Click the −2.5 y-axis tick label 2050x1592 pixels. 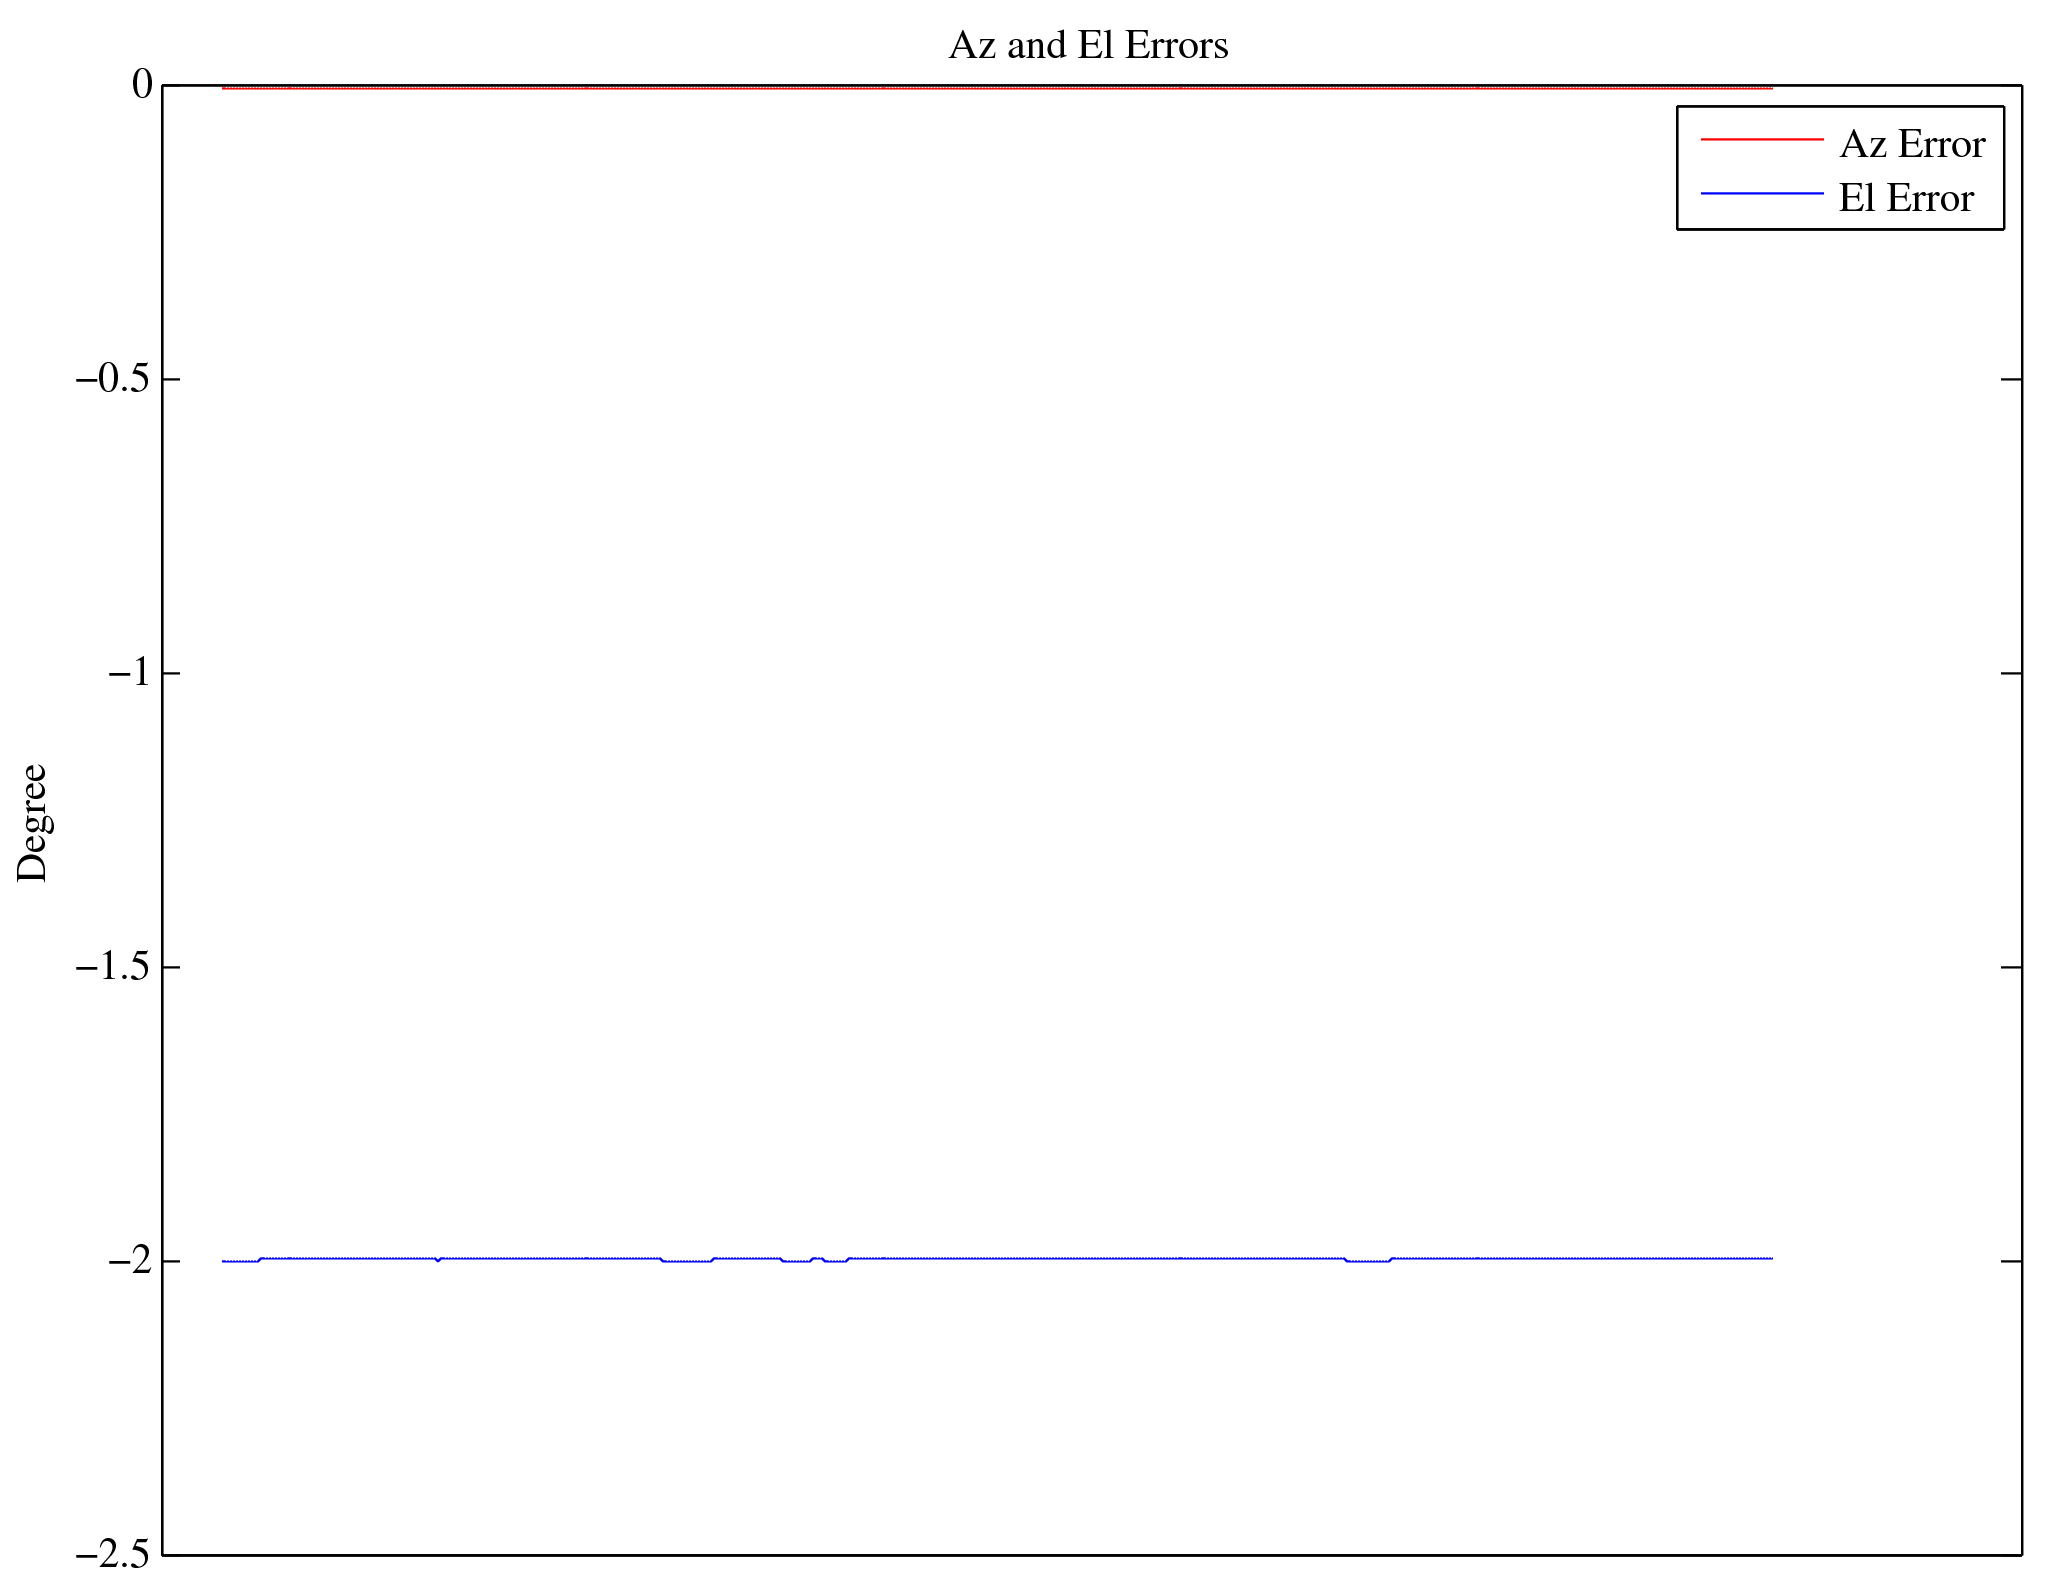114,1554
